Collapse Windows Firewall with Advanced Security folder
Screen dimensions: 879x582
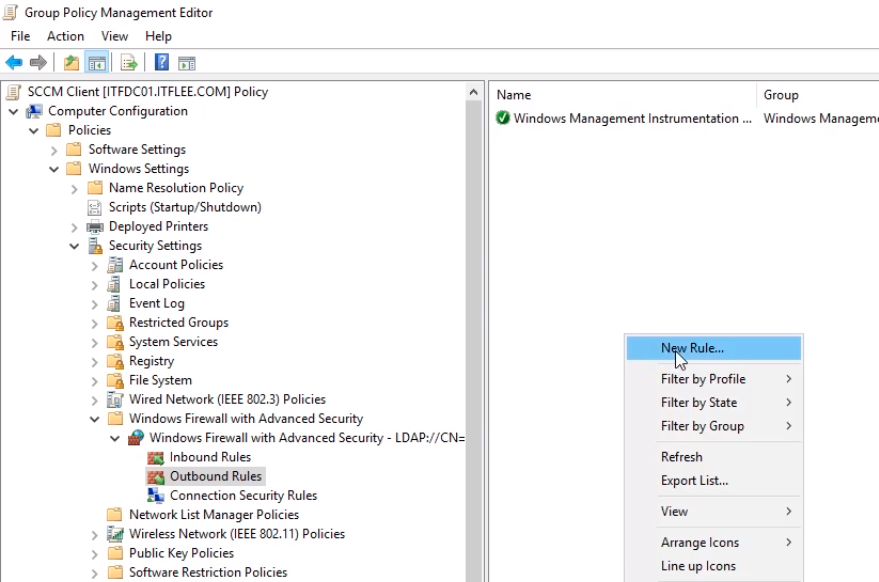pos(94,419)
